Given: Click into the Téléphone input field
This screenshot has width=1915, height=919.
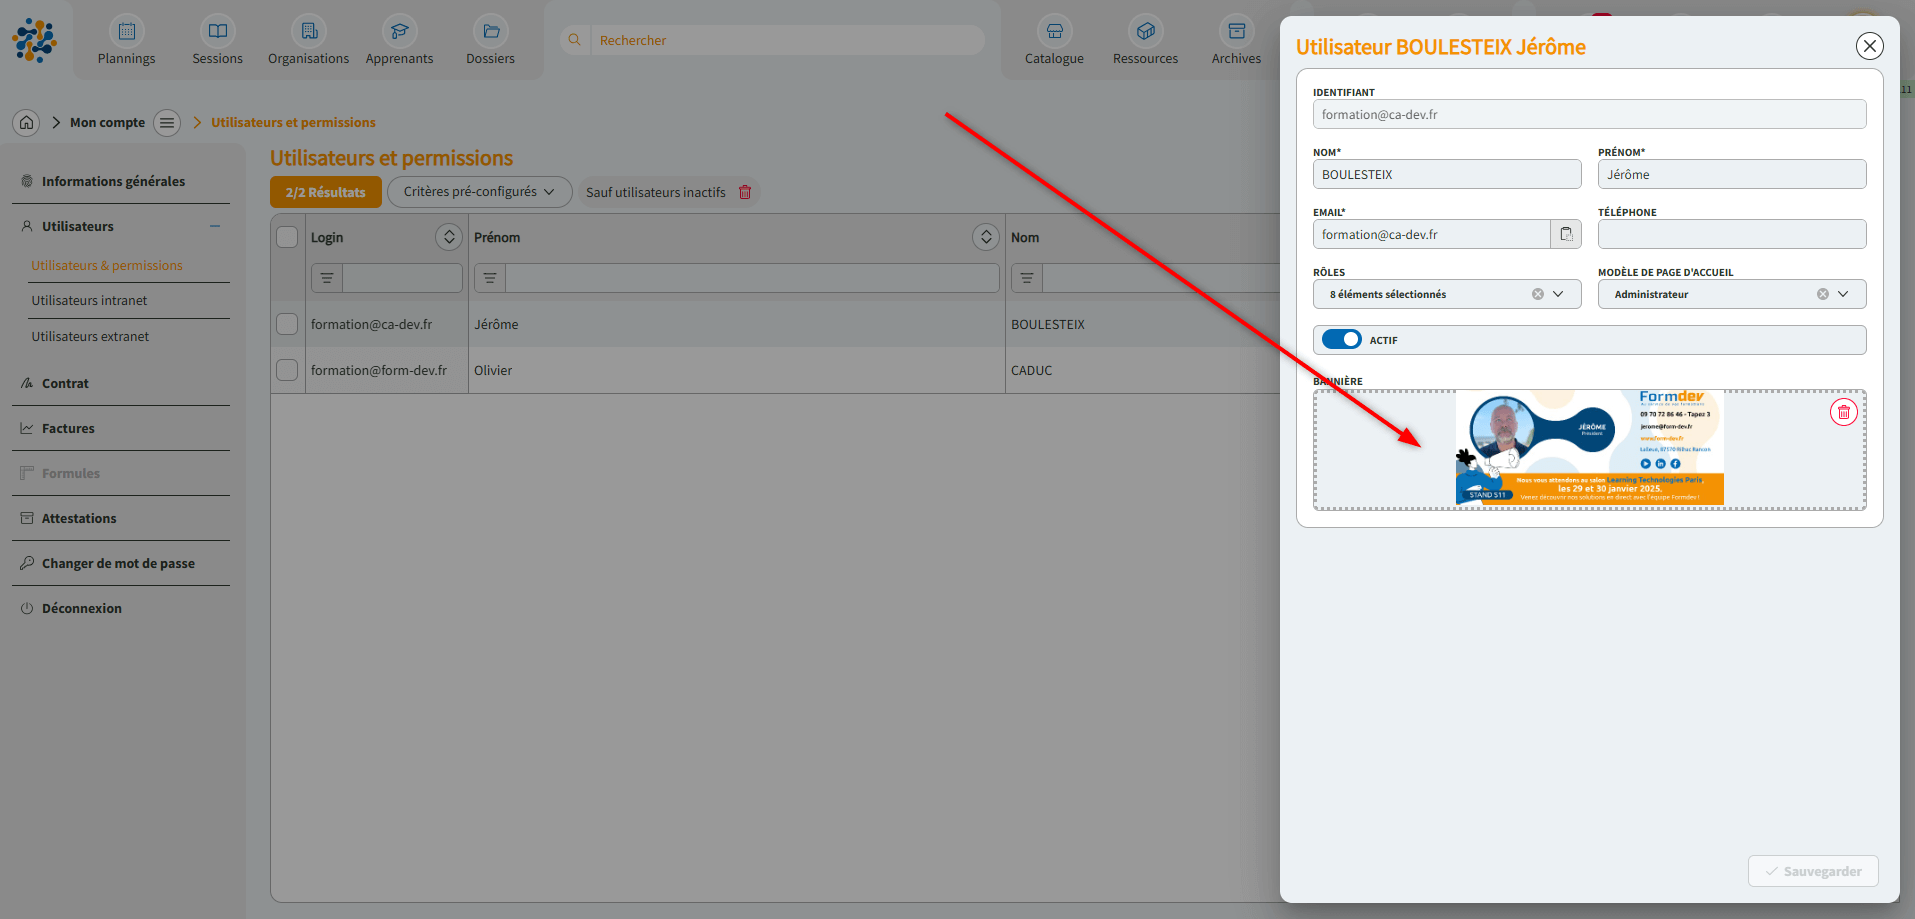Looking at the screenshot, I should (1731, 234).
